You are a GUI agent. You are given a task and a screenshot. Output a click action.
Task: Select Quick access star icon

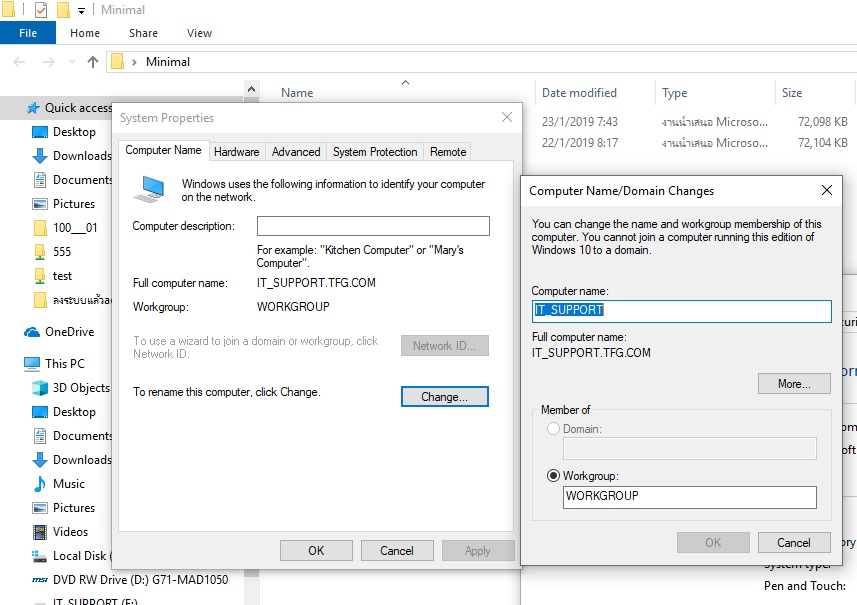point(33,108)
